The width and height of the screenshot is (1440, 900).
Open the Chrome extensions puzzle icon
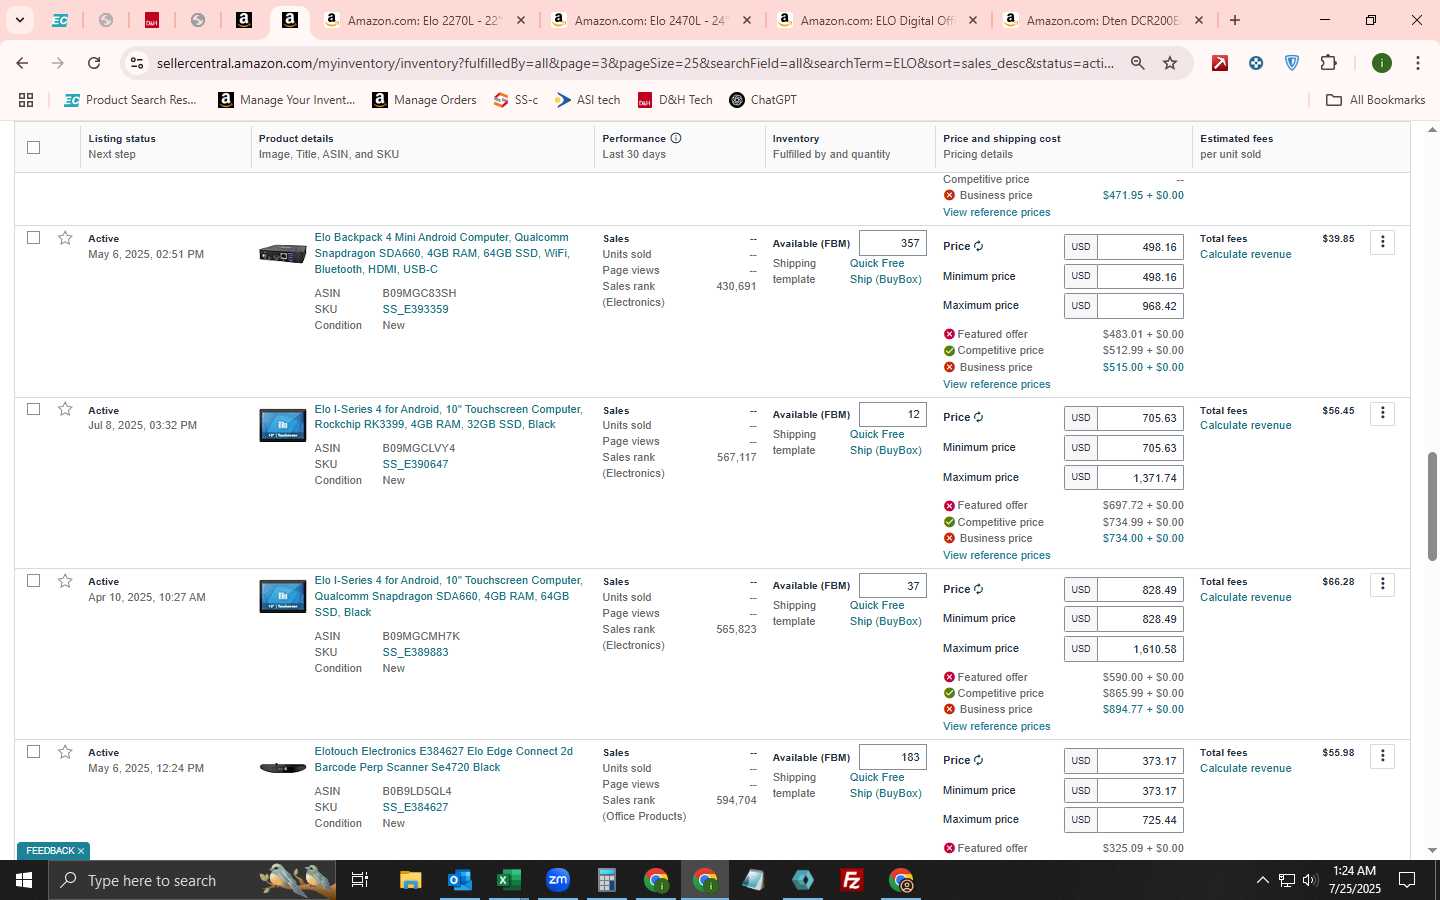(x=1328, y=63)
